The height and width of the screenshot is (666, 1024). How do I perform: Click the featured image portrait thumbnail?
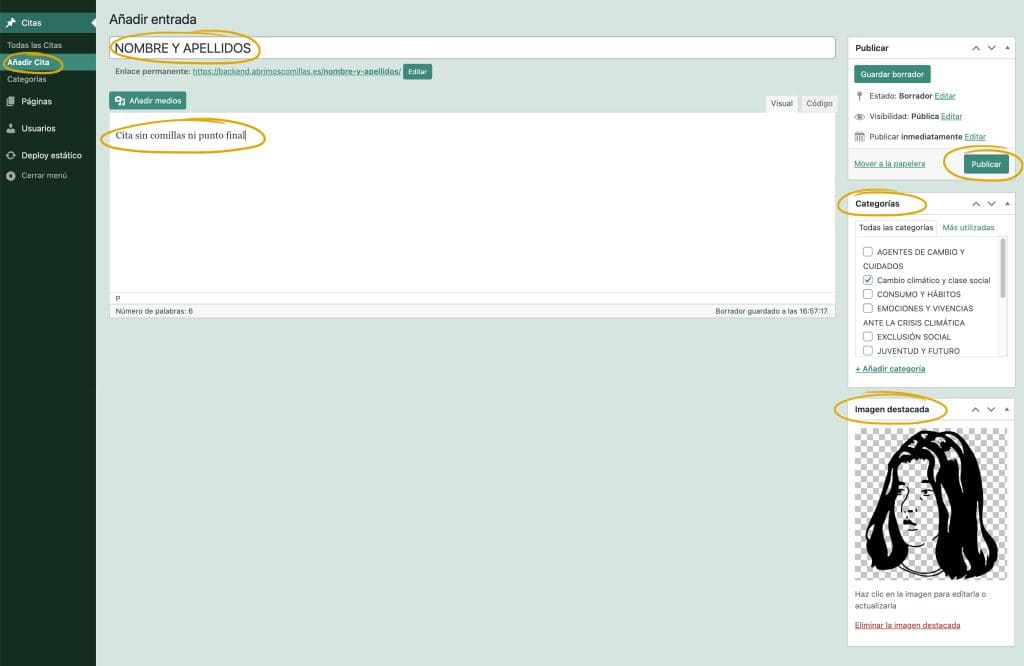930,504
